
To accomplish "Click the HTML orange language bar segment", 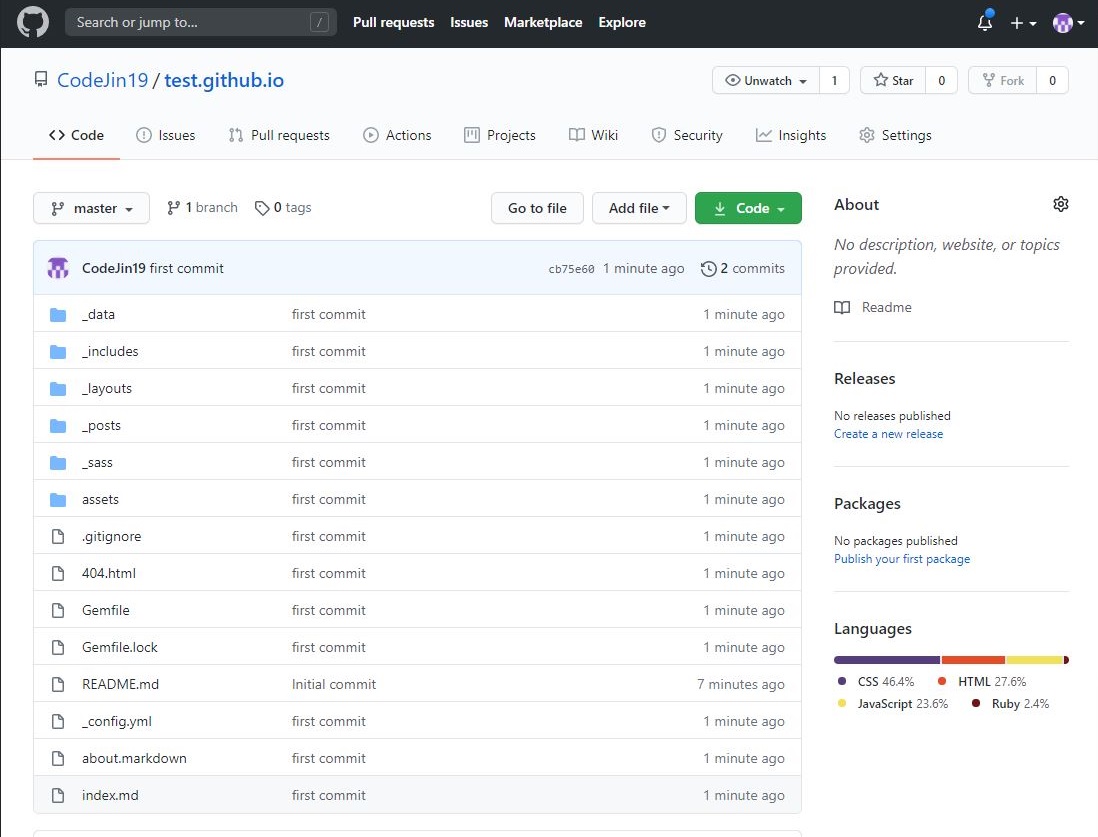I will [973, 660].
